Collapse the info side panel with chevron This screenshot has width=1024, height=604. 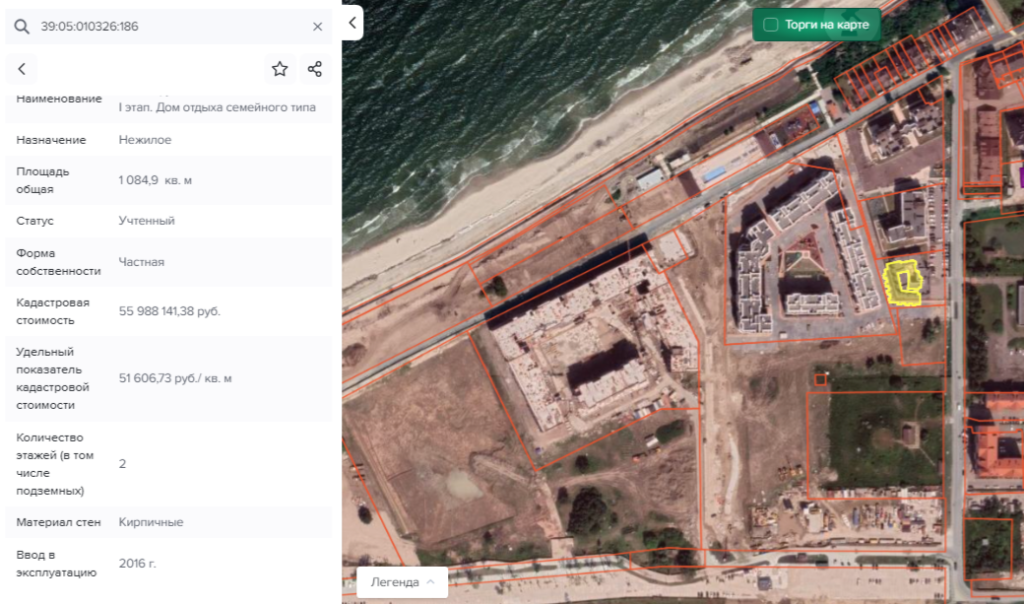coord(352,22)
